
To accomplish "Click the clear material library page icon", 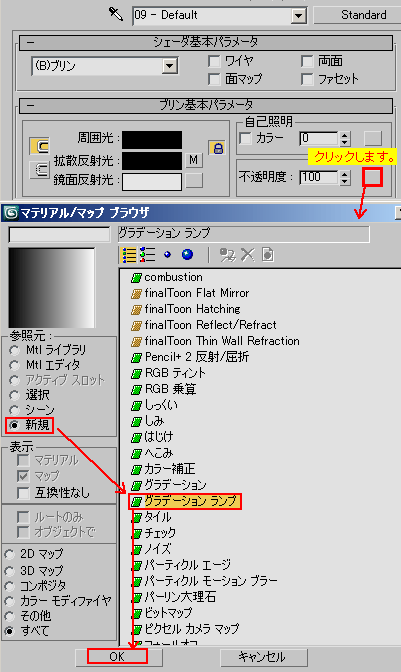I will 267,255.
